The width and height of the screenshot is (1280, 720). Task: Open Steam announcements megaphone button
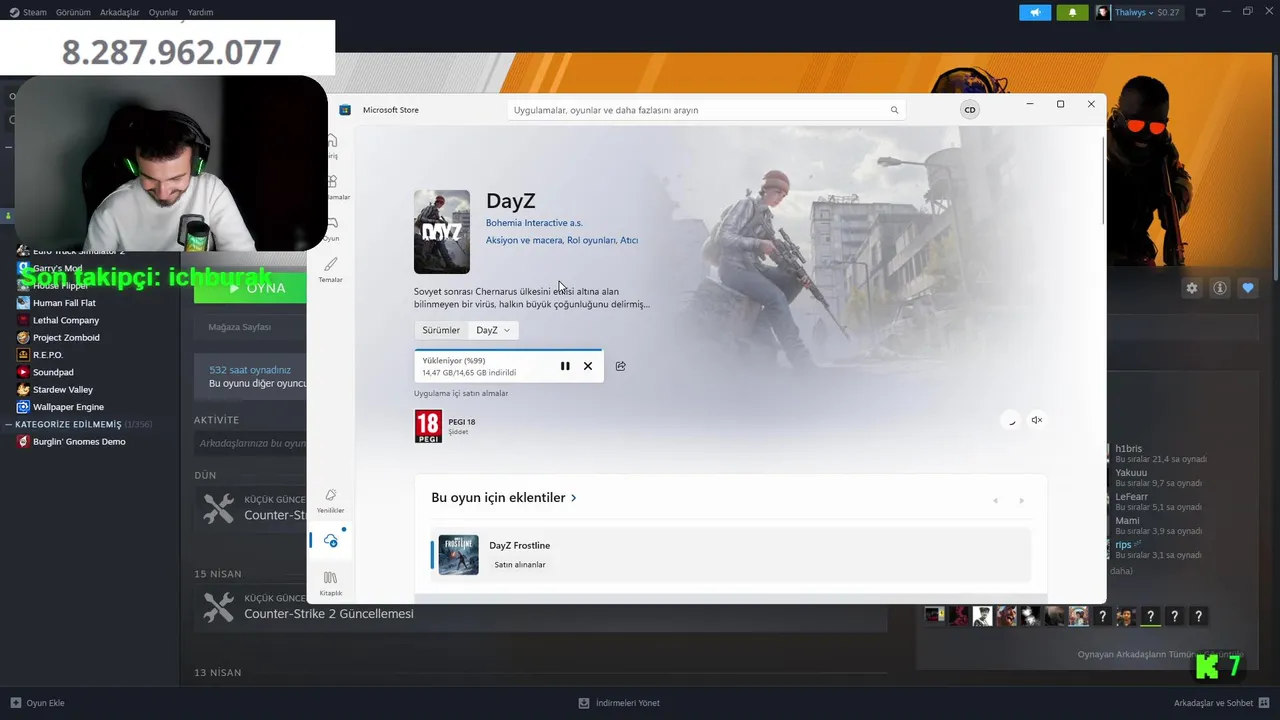pyautogui.click(x=1035, y=12)
